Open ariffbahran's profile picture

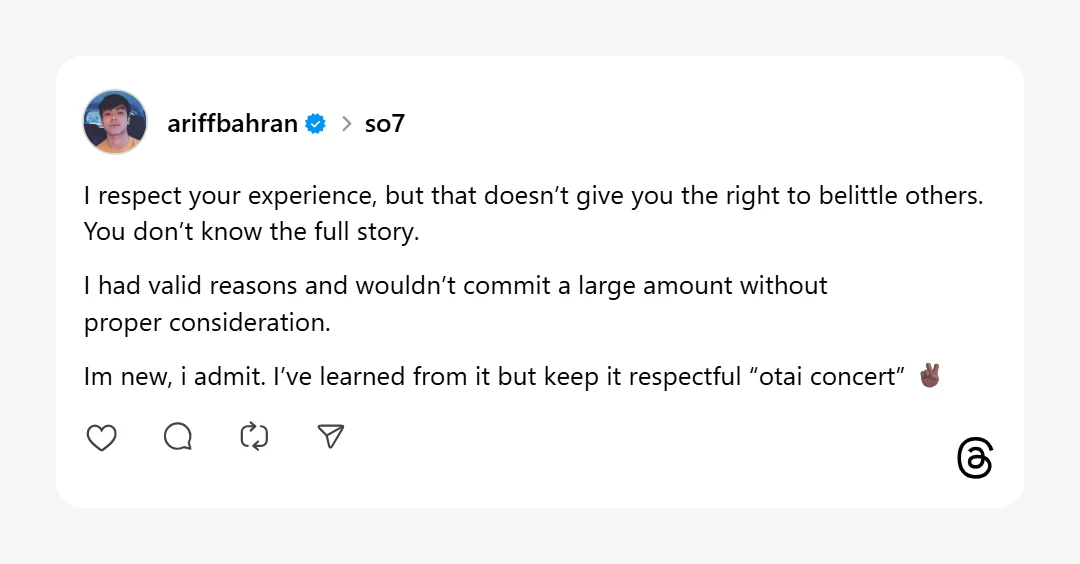click(115, 122)
